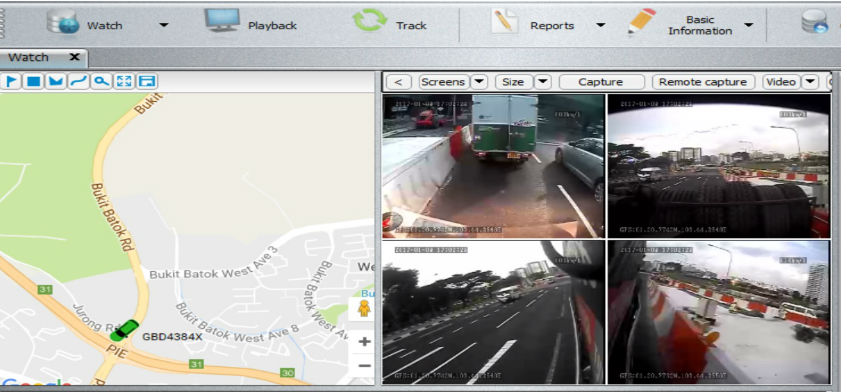This screenshot has width=847, height=392.
Task: Open the Track menu
Action: [411, 25]
